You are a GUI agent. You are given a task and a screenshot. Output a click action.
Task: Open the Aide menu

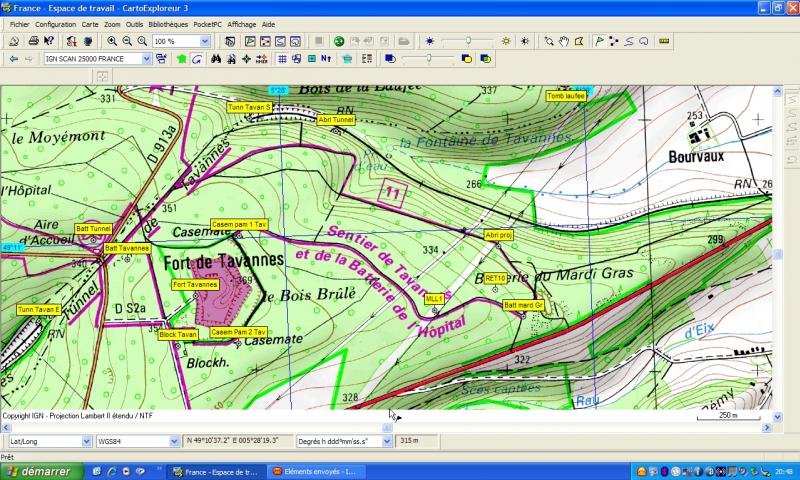(268, 24)
